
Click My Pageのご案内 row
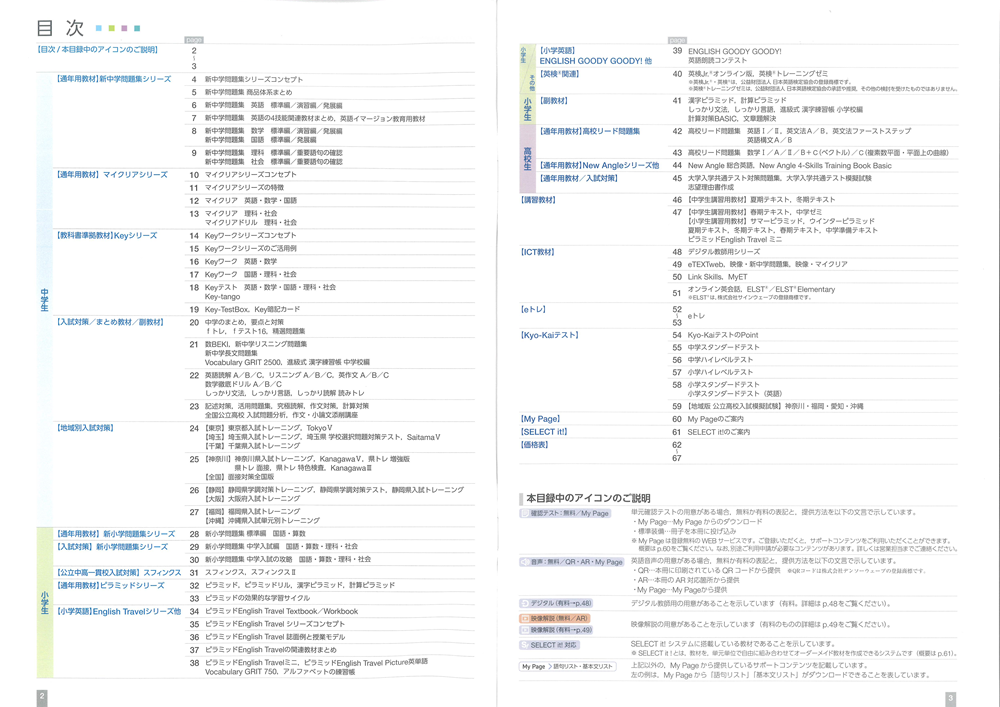pyautogui.click(x=715, y=419)
